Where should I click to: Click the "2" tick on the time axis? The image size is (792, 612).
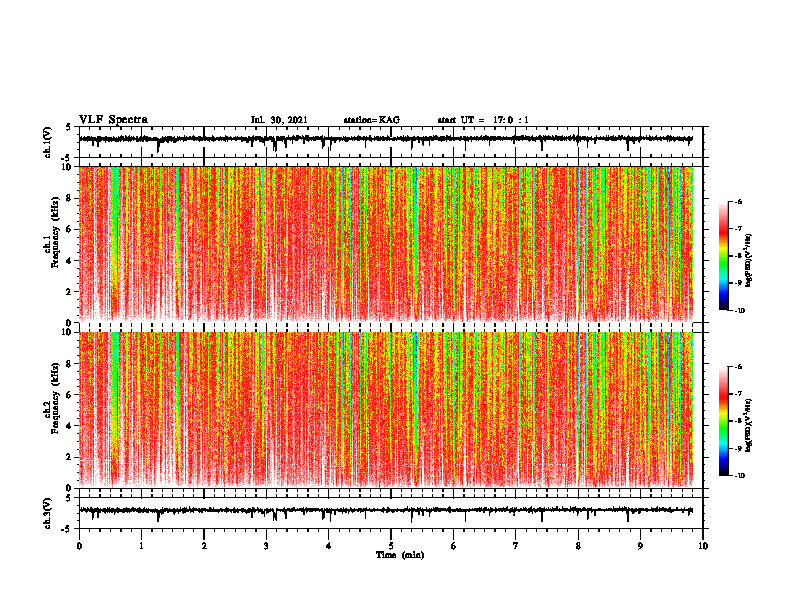click(x=204, y=546)
